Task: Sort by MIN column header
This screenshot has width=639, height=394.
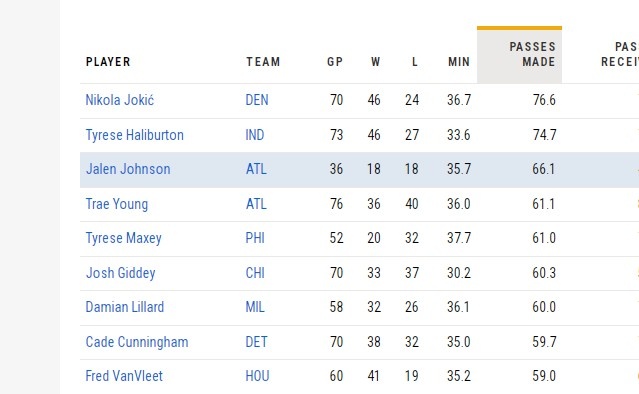Action: 459,62
